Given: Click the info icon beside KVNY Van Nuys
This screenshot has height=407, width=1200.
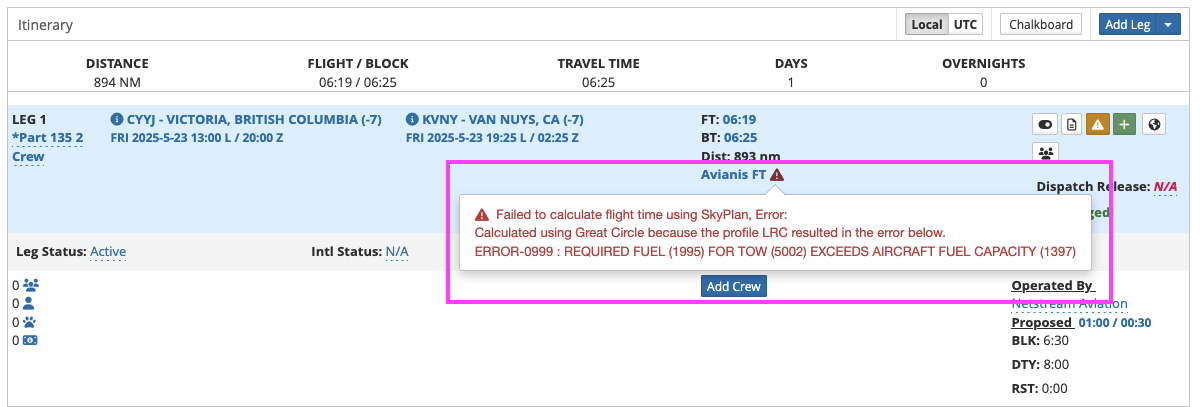Looking at the screenshot, I should tap(412, 119).
